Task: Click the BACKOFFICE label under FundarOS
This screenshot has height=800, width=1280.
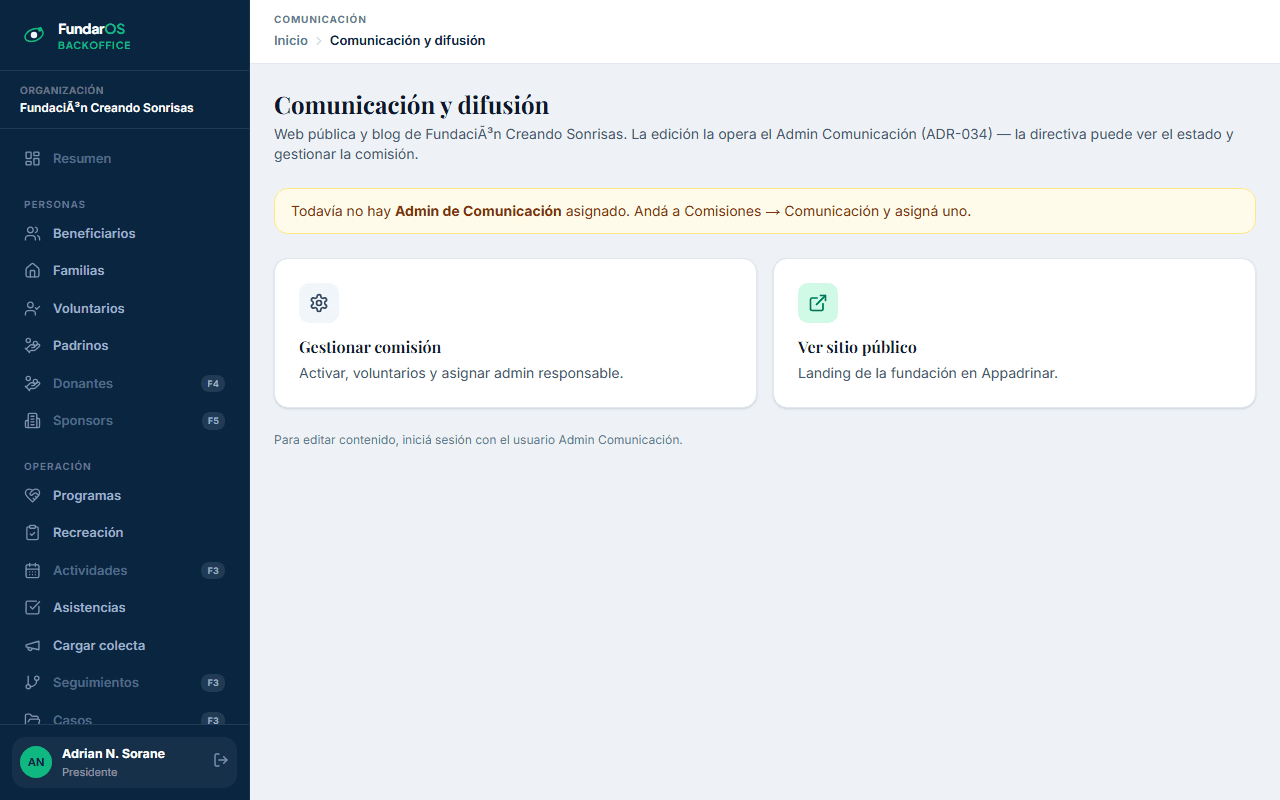Action: (94, 46)
